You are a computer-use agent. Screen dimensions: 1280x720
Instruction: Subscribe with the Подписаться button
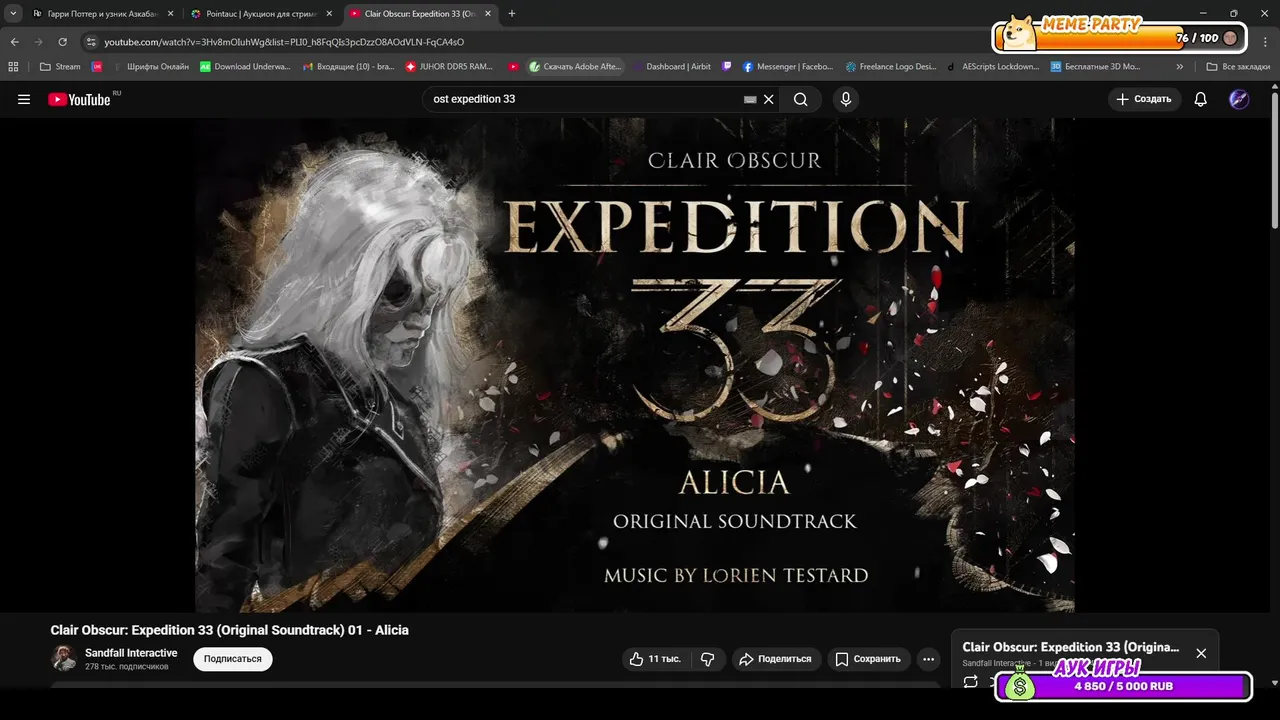pos(233,659)
